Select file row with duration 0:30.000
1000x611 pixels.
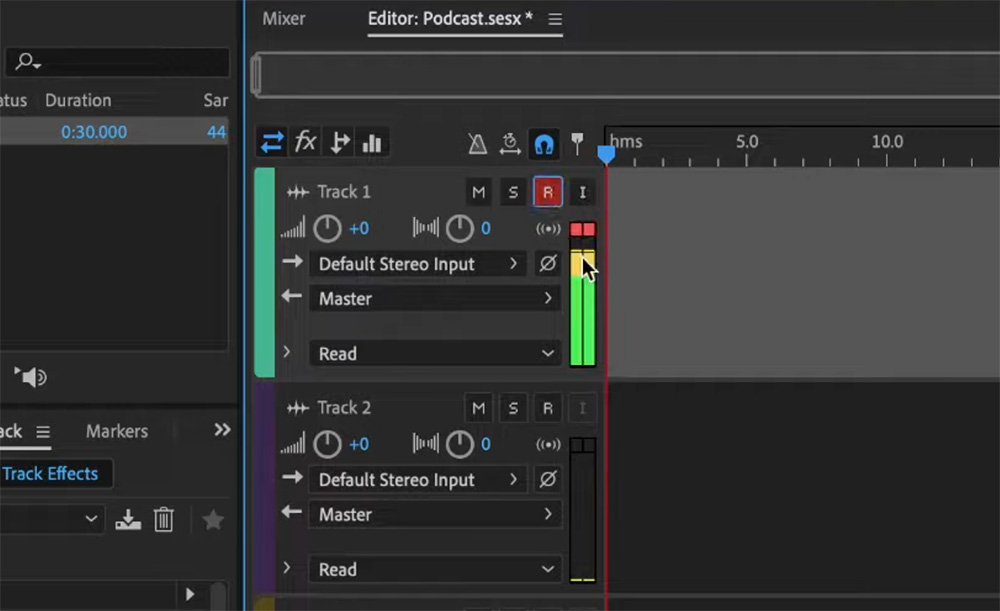(x=114, y=132)
